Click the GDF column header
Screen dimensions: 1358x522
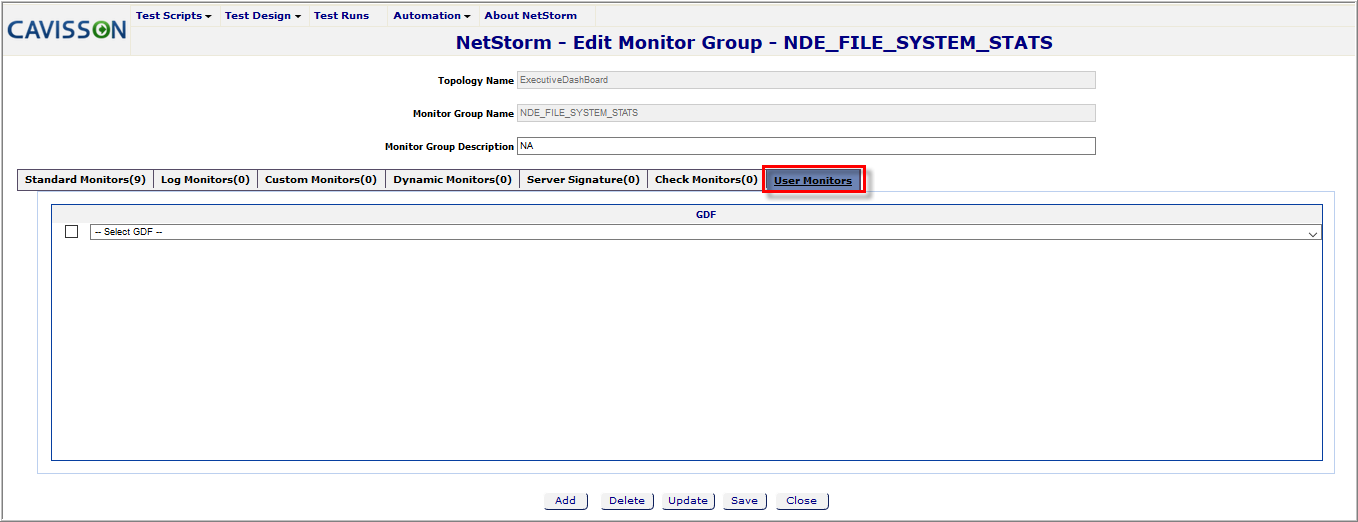point(706,214)
